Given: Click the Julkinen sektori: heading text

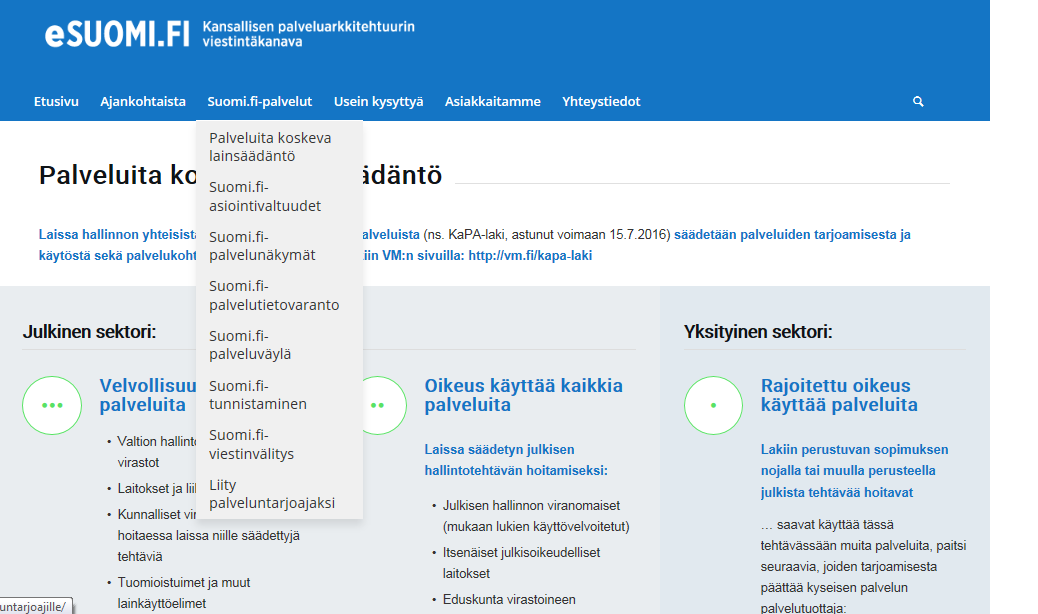Looking at the screenshot, I should [x=89, y=331].
